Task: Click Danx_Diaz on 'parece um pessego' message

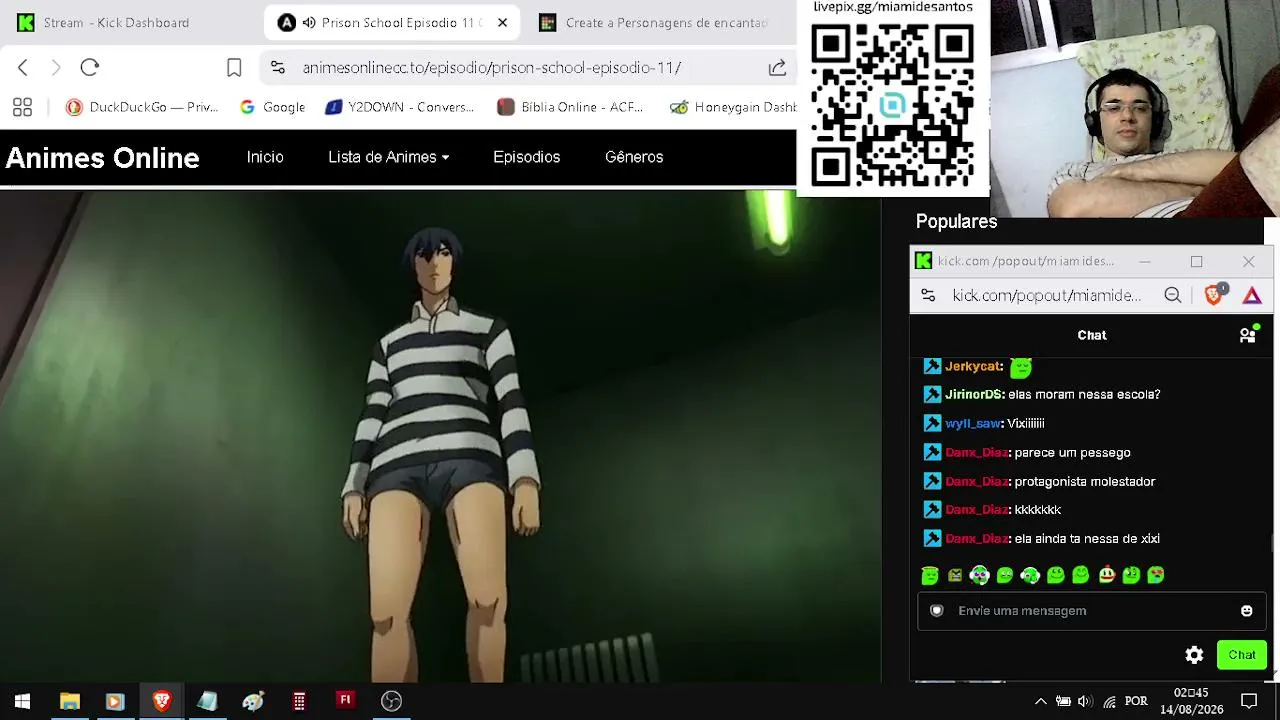Action: click(x=976, y=453)
